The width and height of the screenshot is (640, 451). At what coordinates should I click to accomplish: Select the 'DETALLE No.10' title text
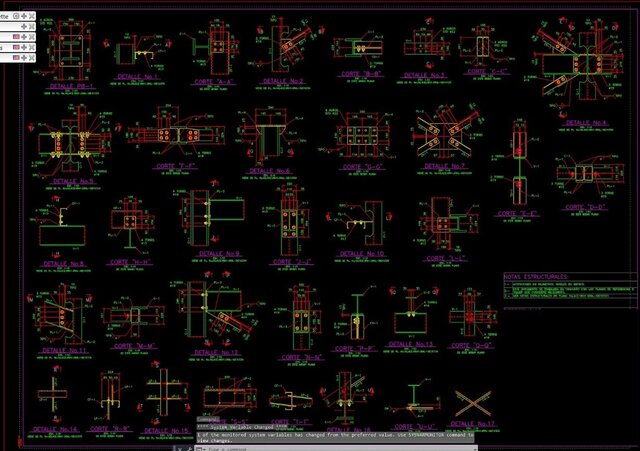tap(361, 253)
